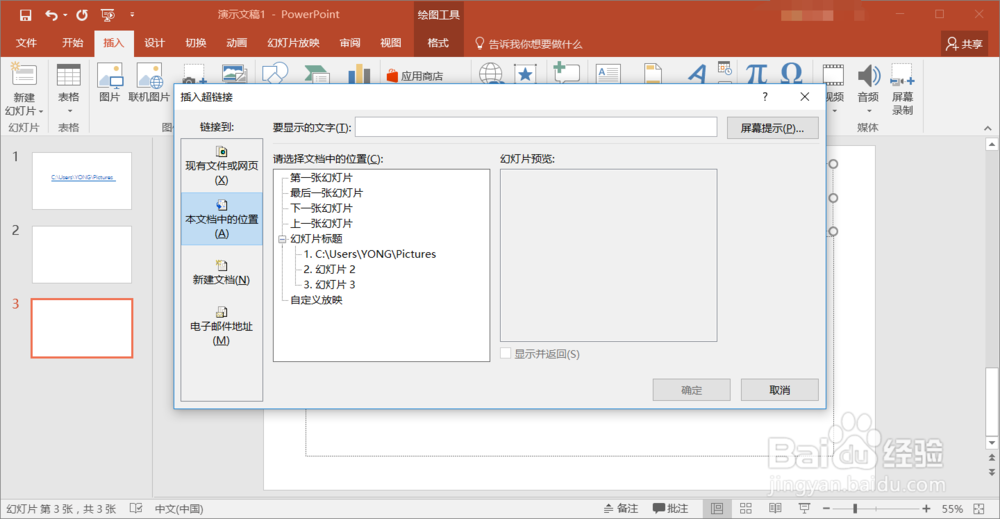Click the equation pi icon
1000x519 pixels.
click(756, 73)
